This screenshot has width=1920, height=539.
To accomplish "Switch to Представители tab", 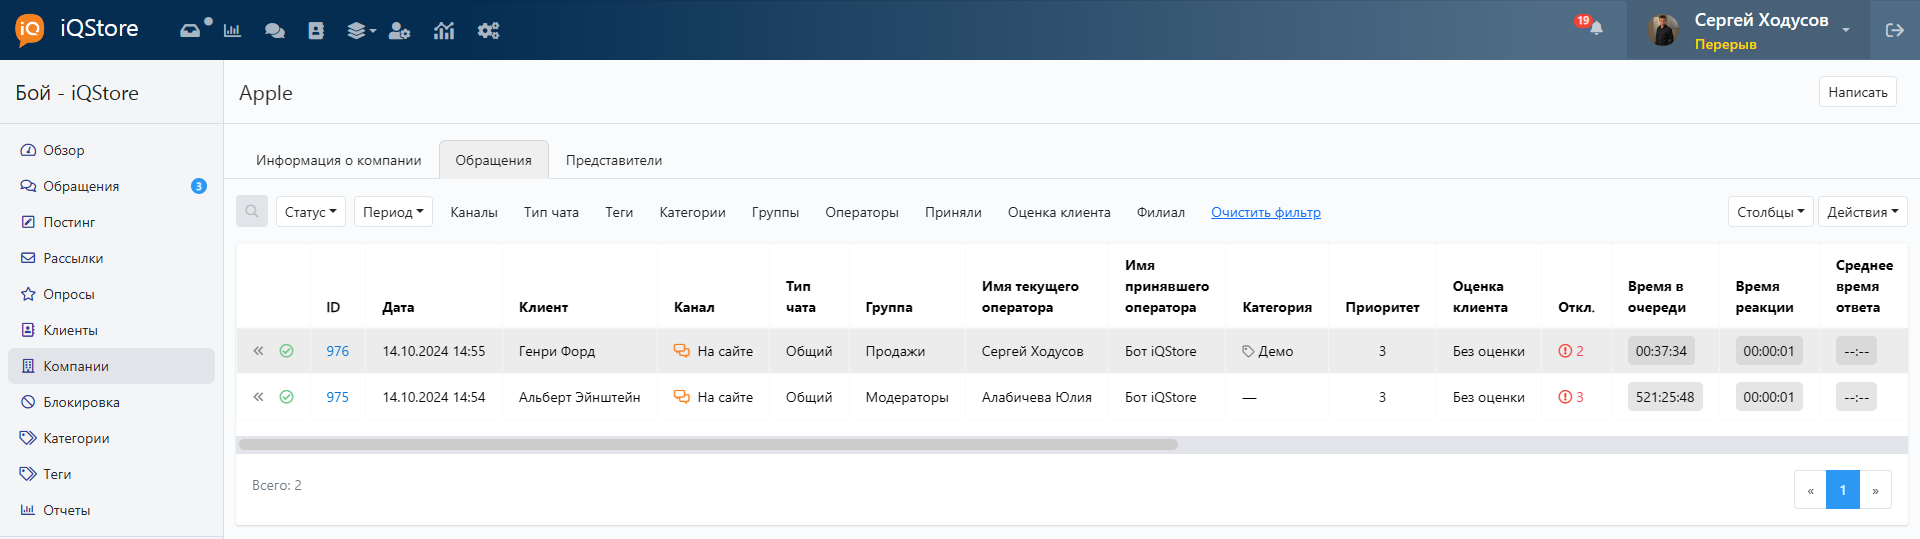I will point(614,160).
